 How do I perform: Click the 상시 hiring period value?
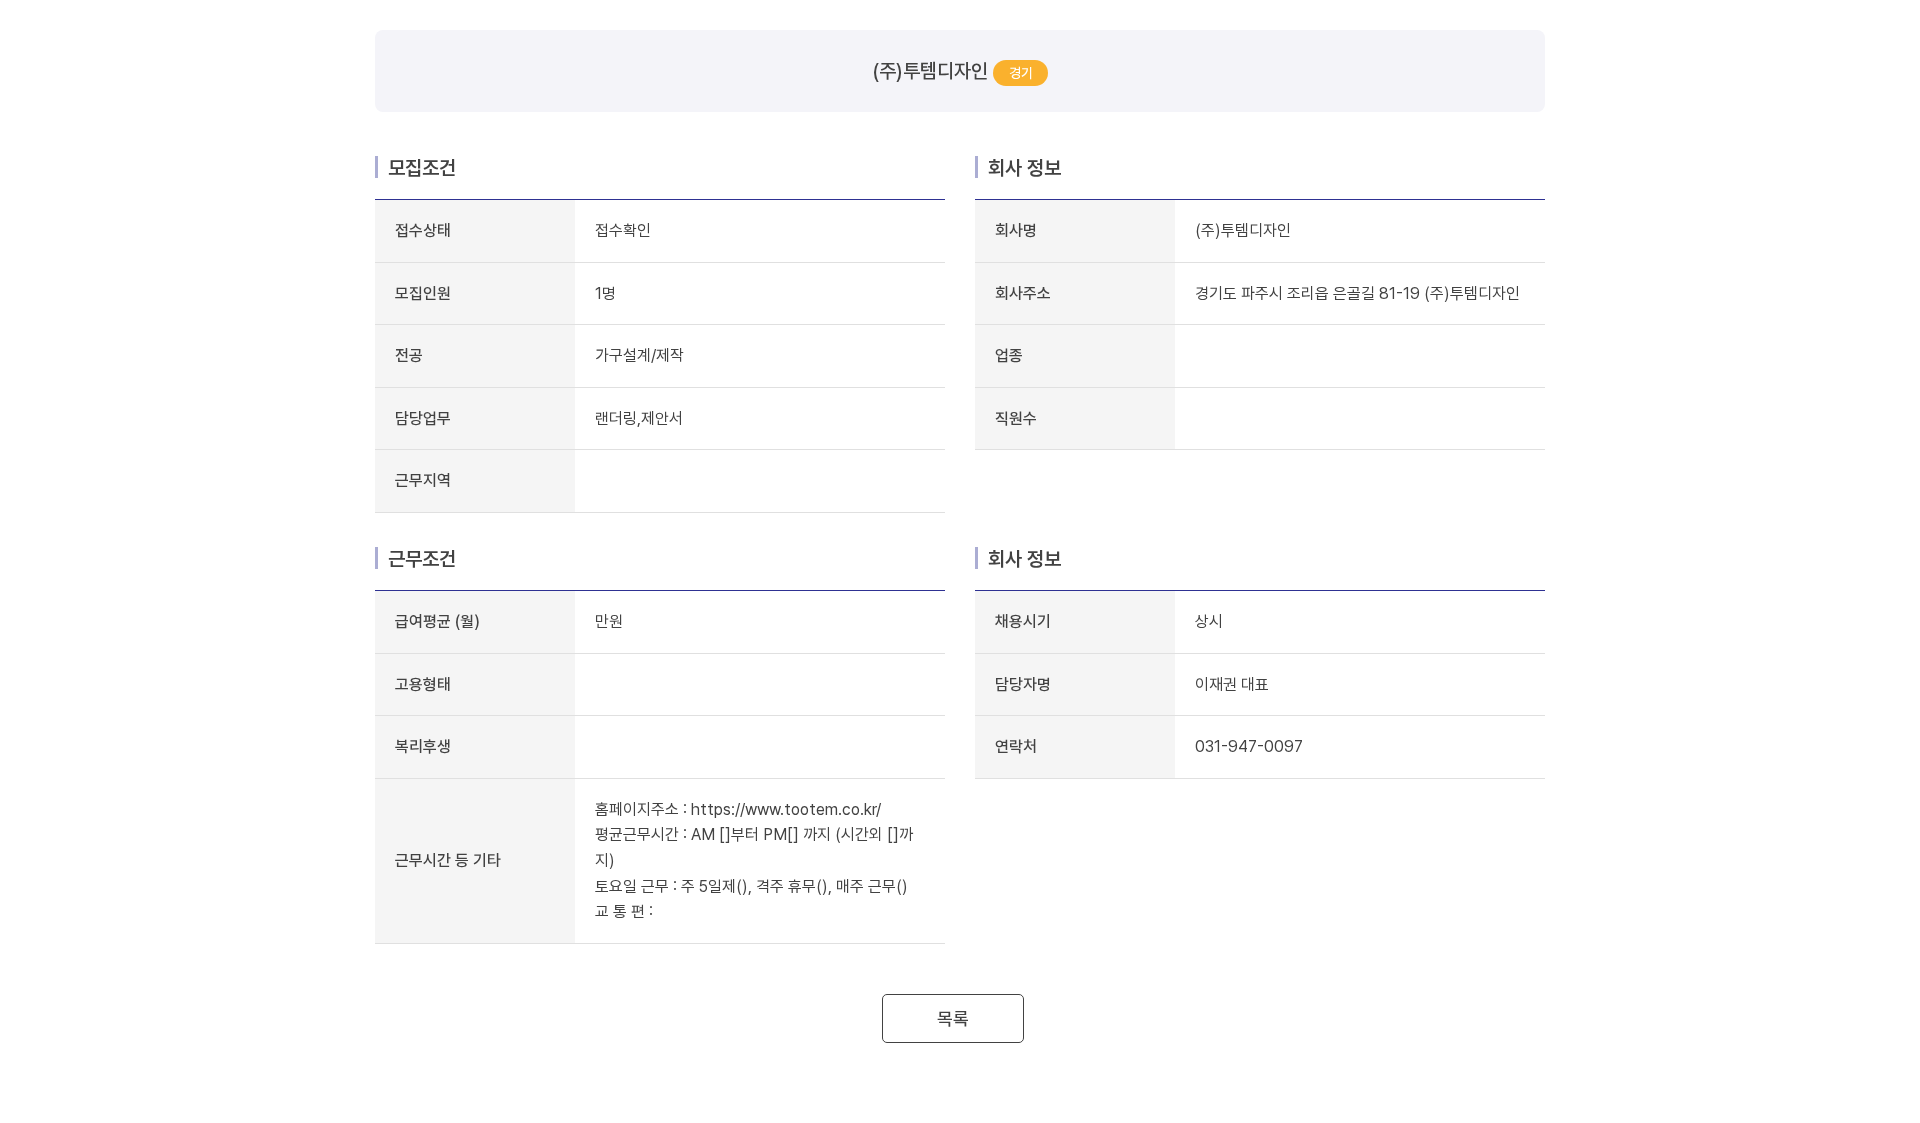tap(1208, 621)
